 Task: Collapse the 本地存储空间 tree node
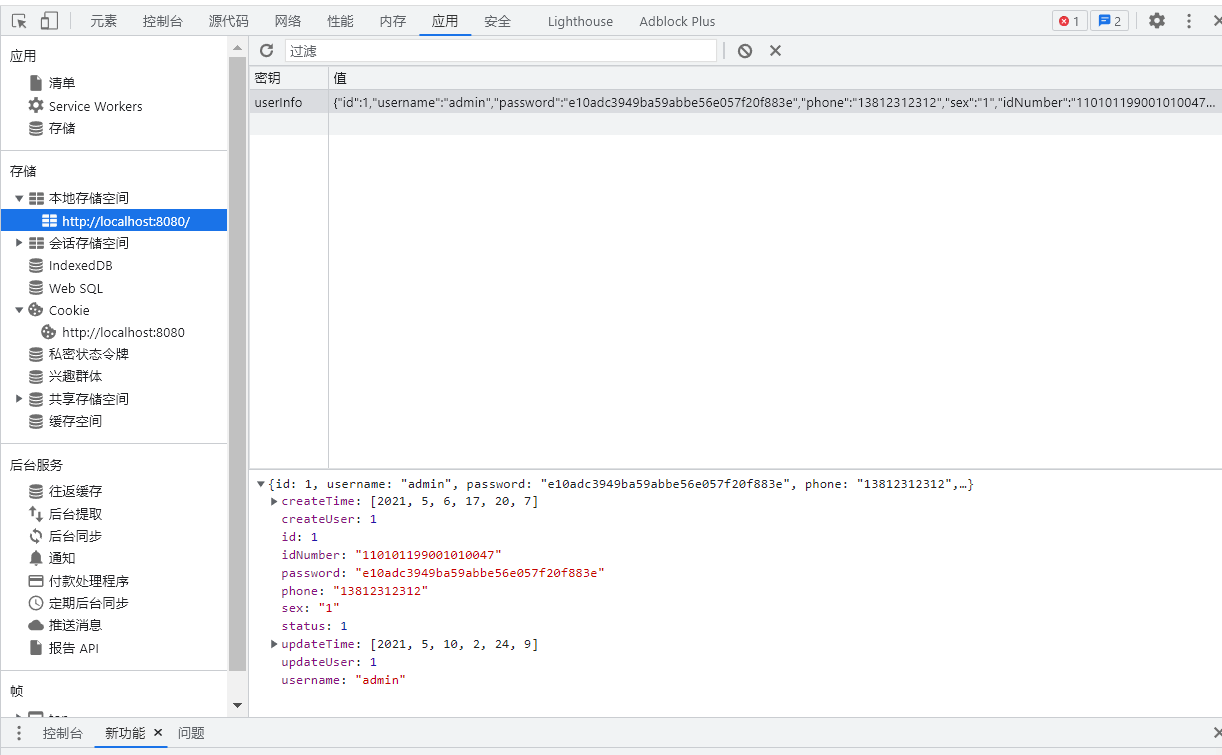tap(19, 198)
